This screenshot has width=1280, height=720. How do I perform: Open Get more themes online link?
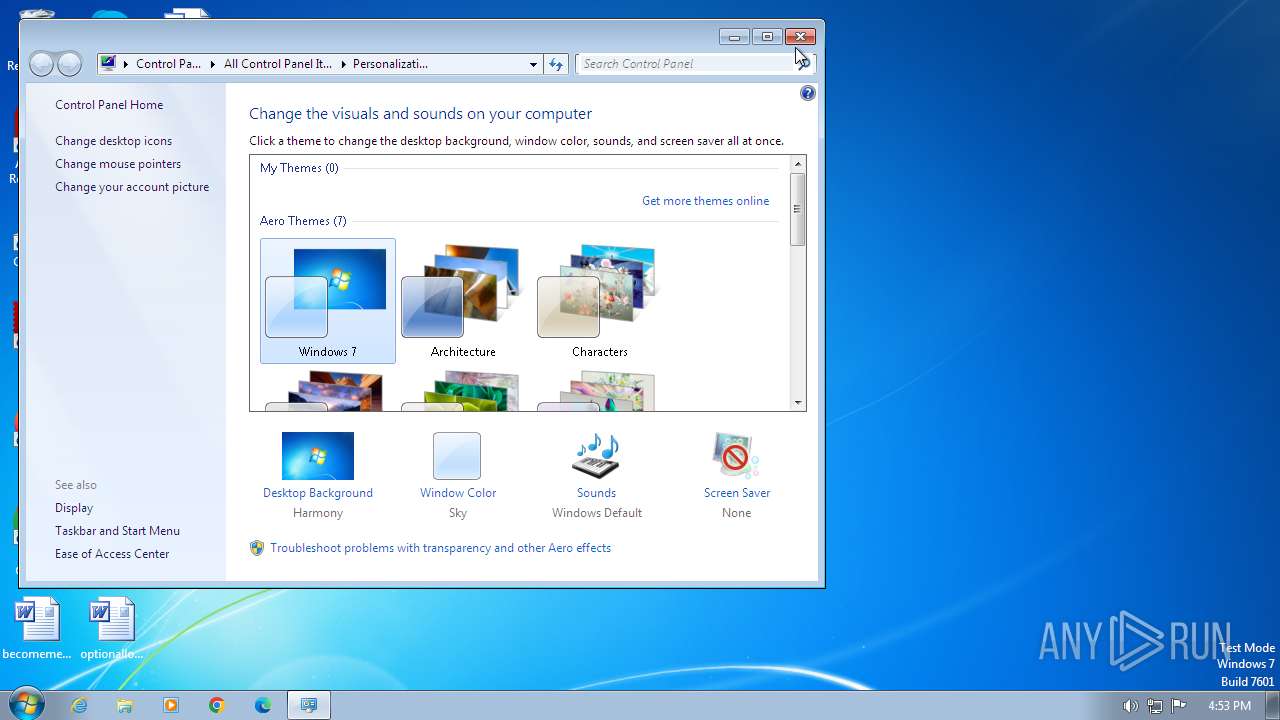click(706, 201)
